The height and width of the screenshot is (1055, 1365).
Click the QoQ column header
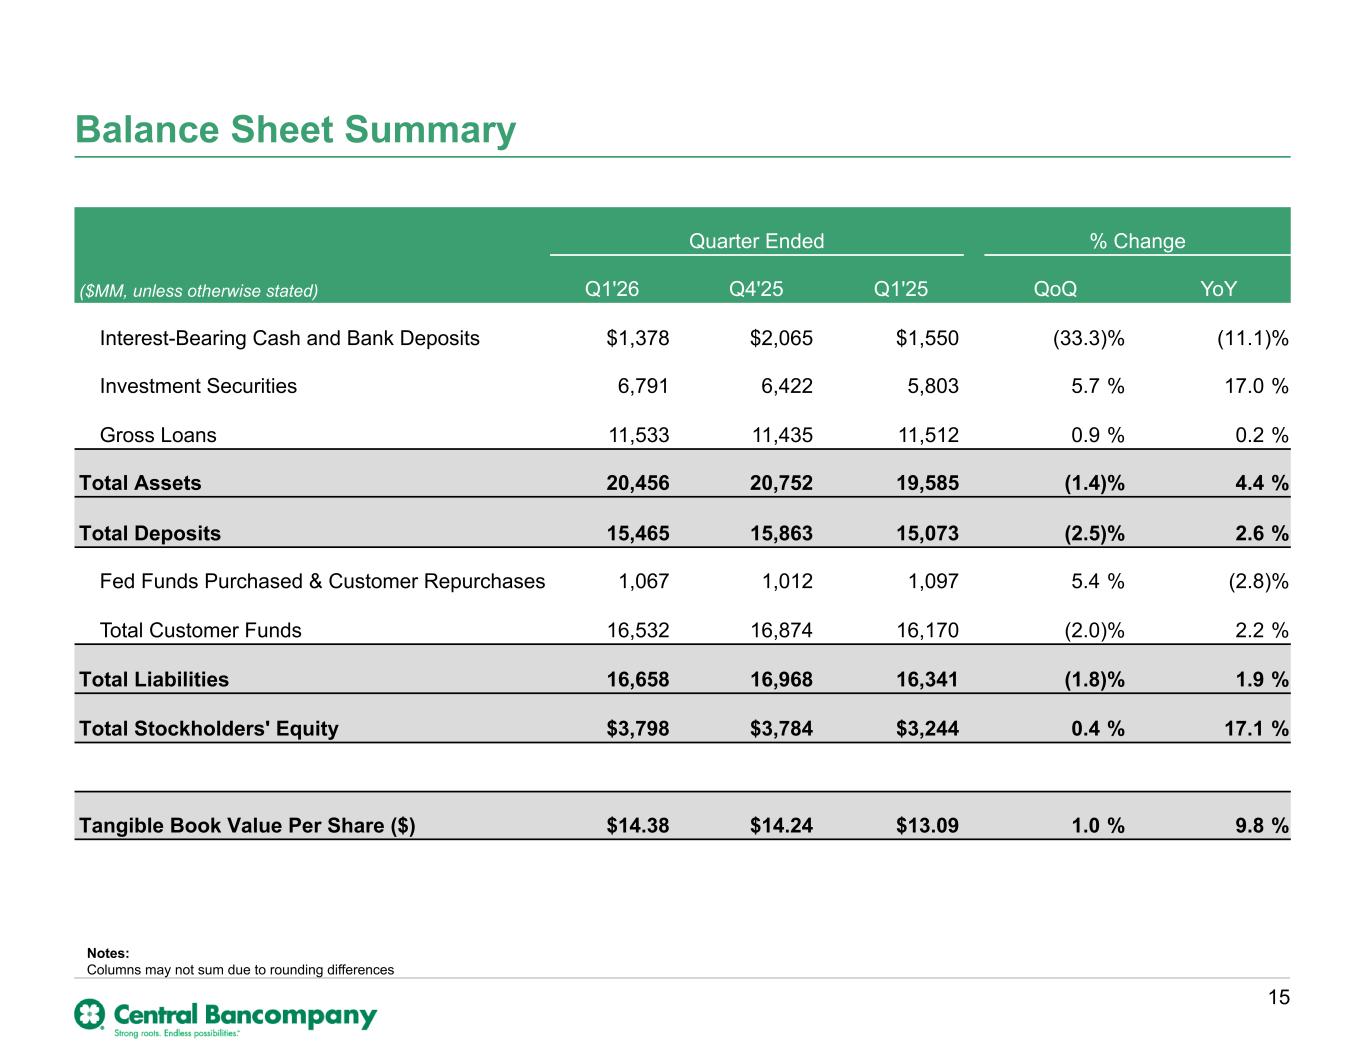pos(1055,289)
